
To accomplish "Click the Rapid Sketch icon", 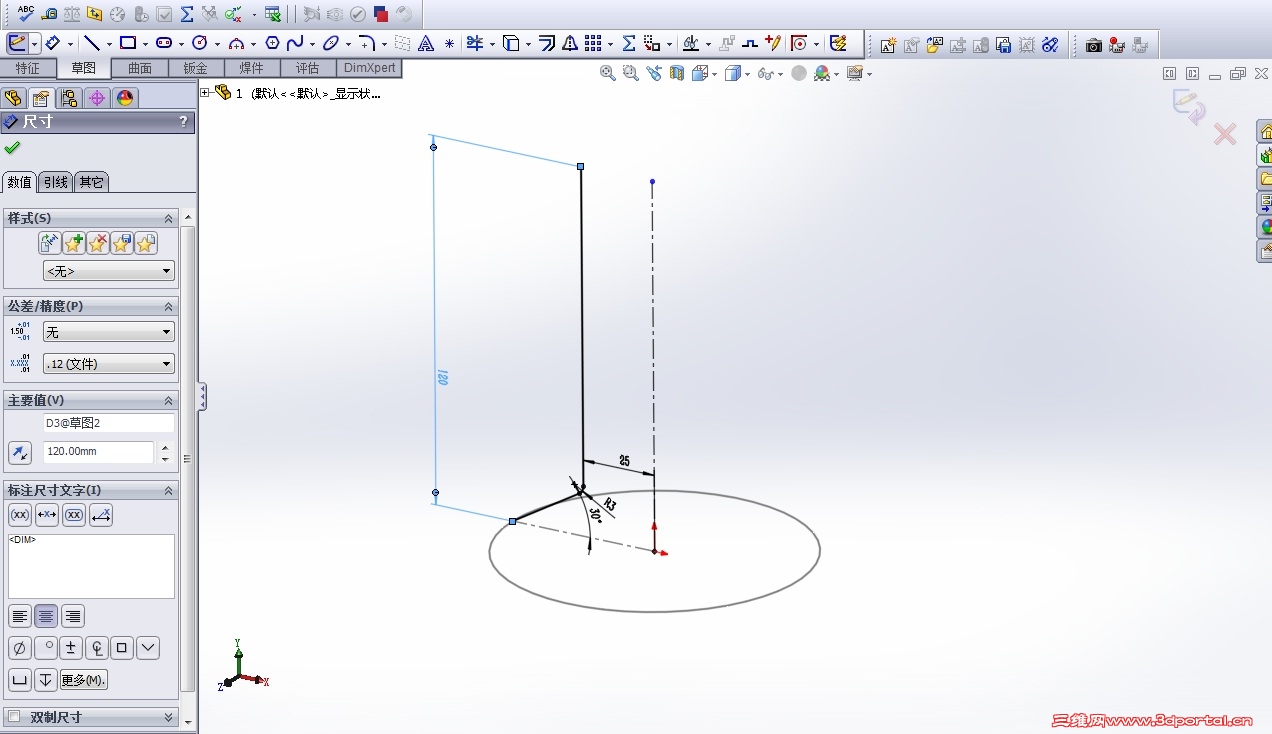I will point(839,43).
